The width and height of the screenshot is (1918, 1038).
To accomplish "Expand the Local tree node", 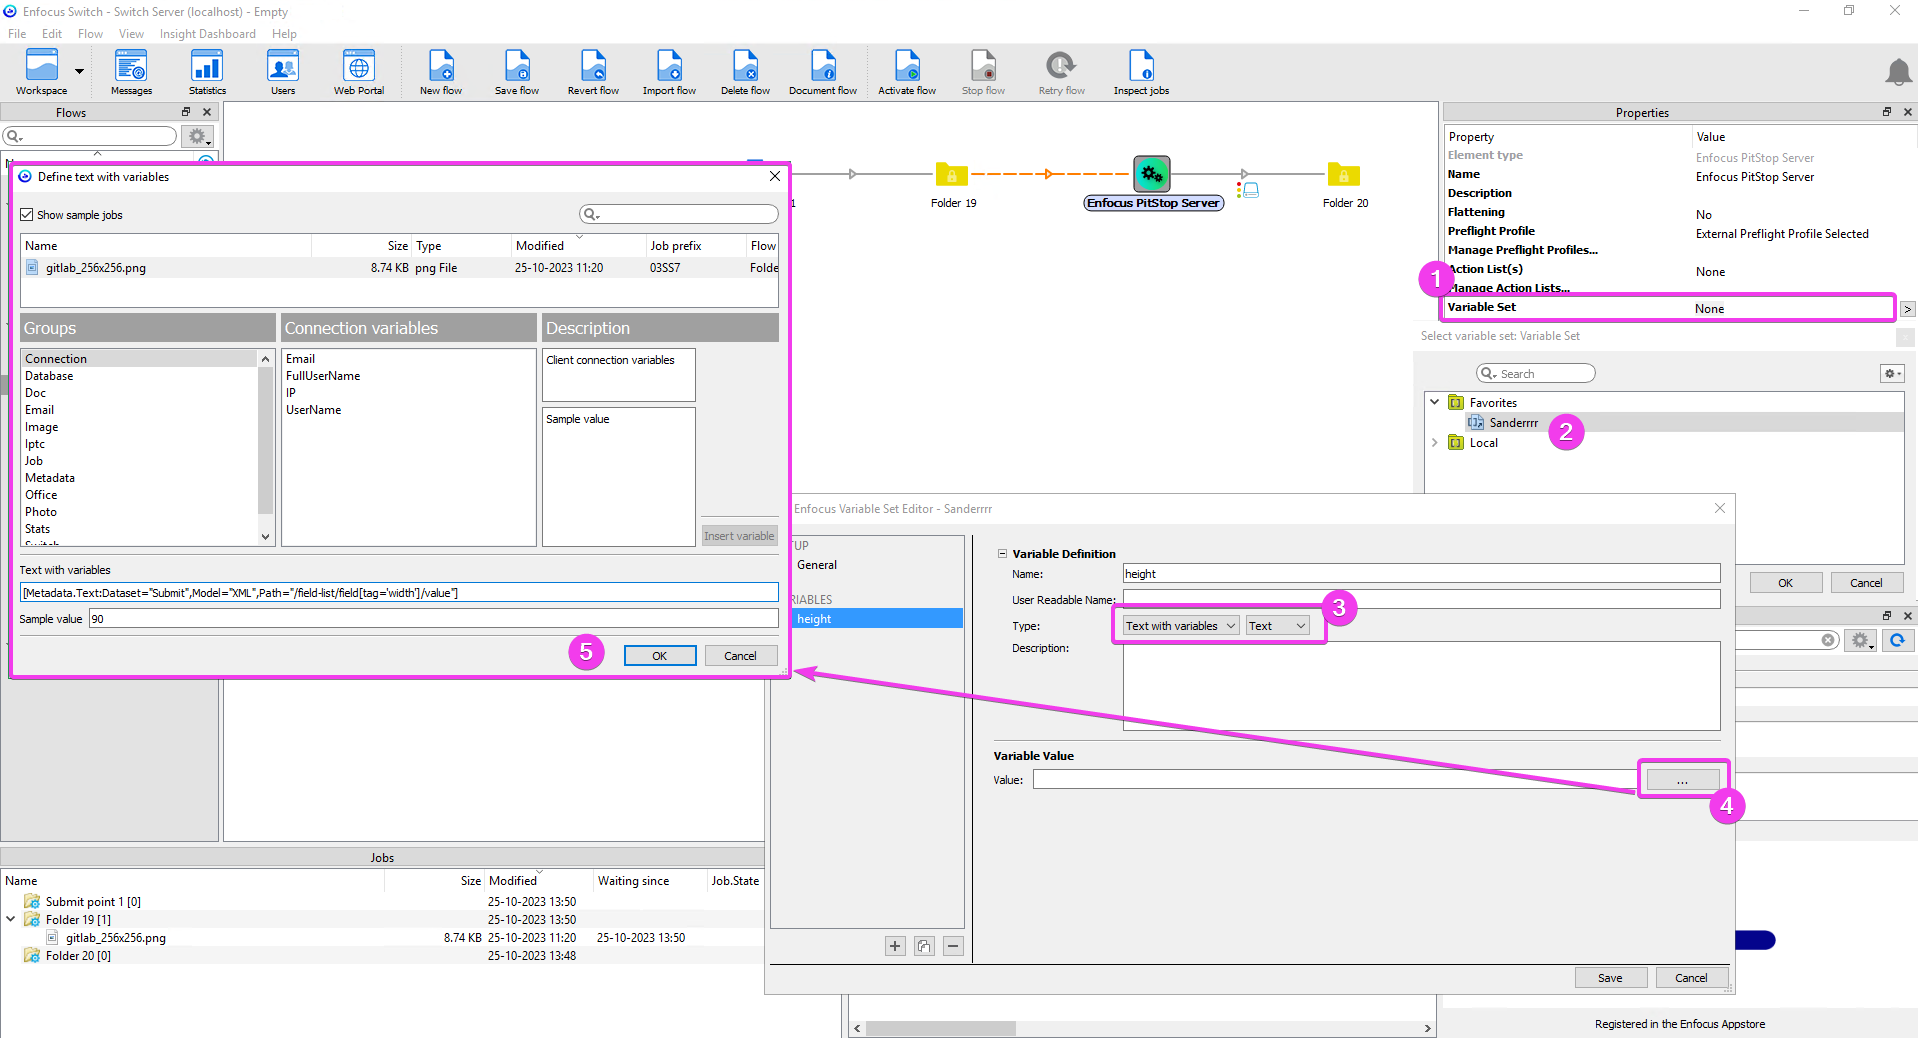I will click(1435, 443).
